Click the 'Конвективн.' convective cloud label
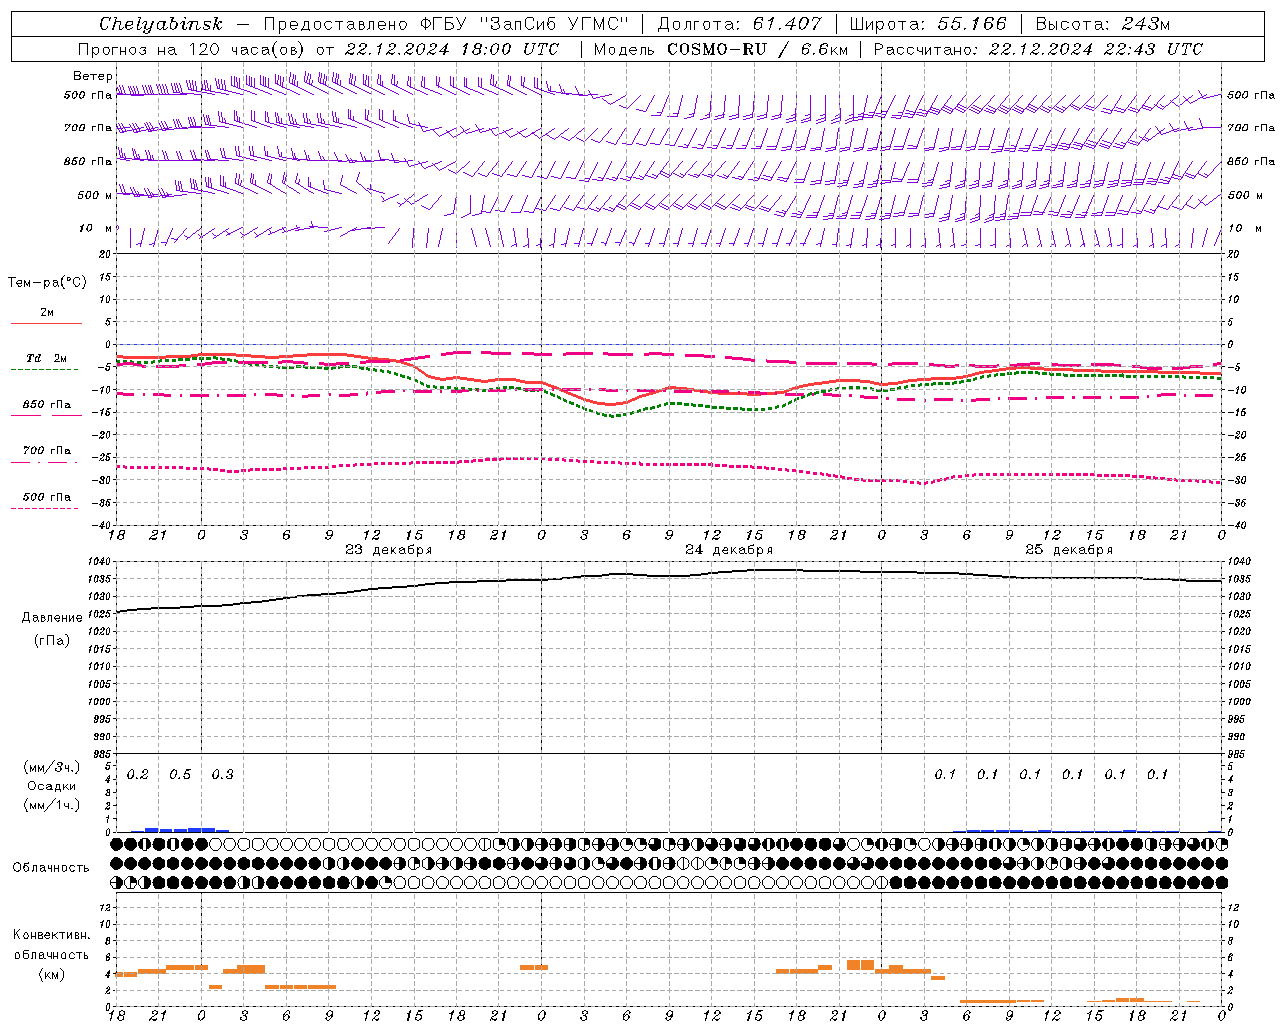Viewport: 1280px width, 1024px height. pos(52,935)
